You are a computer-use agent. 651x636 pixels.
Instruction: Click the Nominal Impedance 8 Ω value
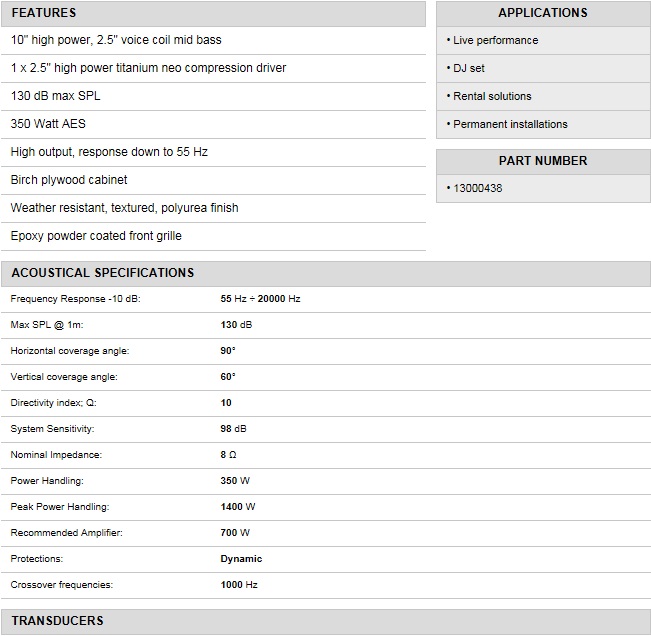click(228, 455)
